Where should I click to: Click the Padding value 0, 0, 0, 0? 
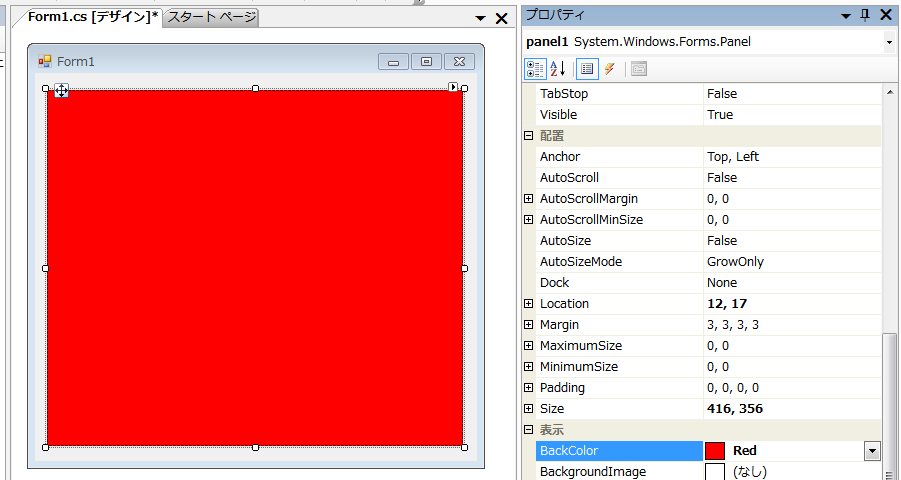pyautogui.click(x=733, y=387)
